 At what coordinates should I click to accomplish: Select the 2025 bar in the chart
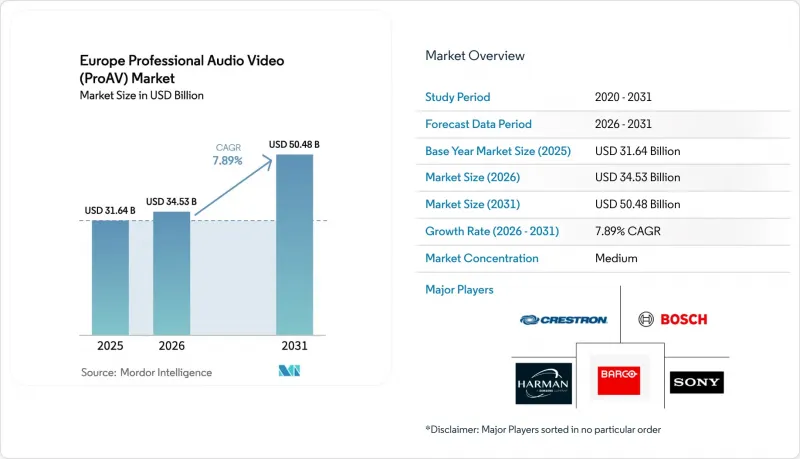[110, 277]
